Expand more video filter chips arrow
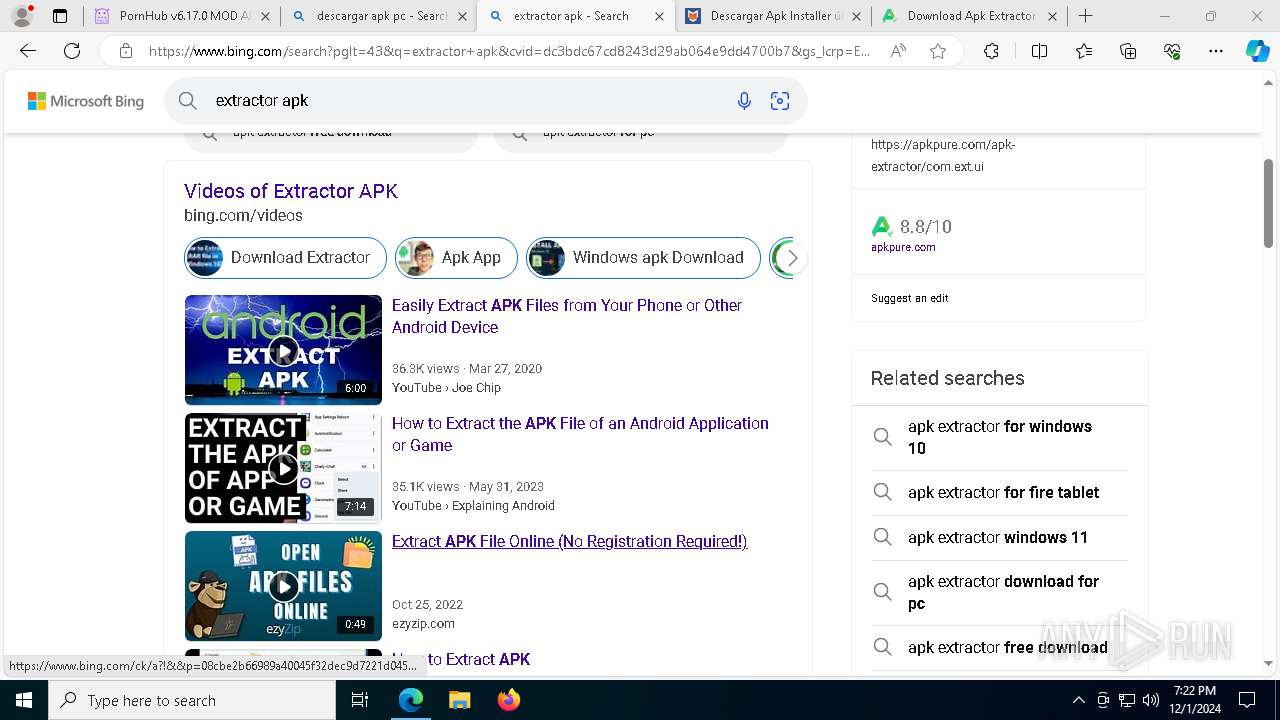Image resolution: width=1280 pixels, height=720 pixels. point(792,258)
